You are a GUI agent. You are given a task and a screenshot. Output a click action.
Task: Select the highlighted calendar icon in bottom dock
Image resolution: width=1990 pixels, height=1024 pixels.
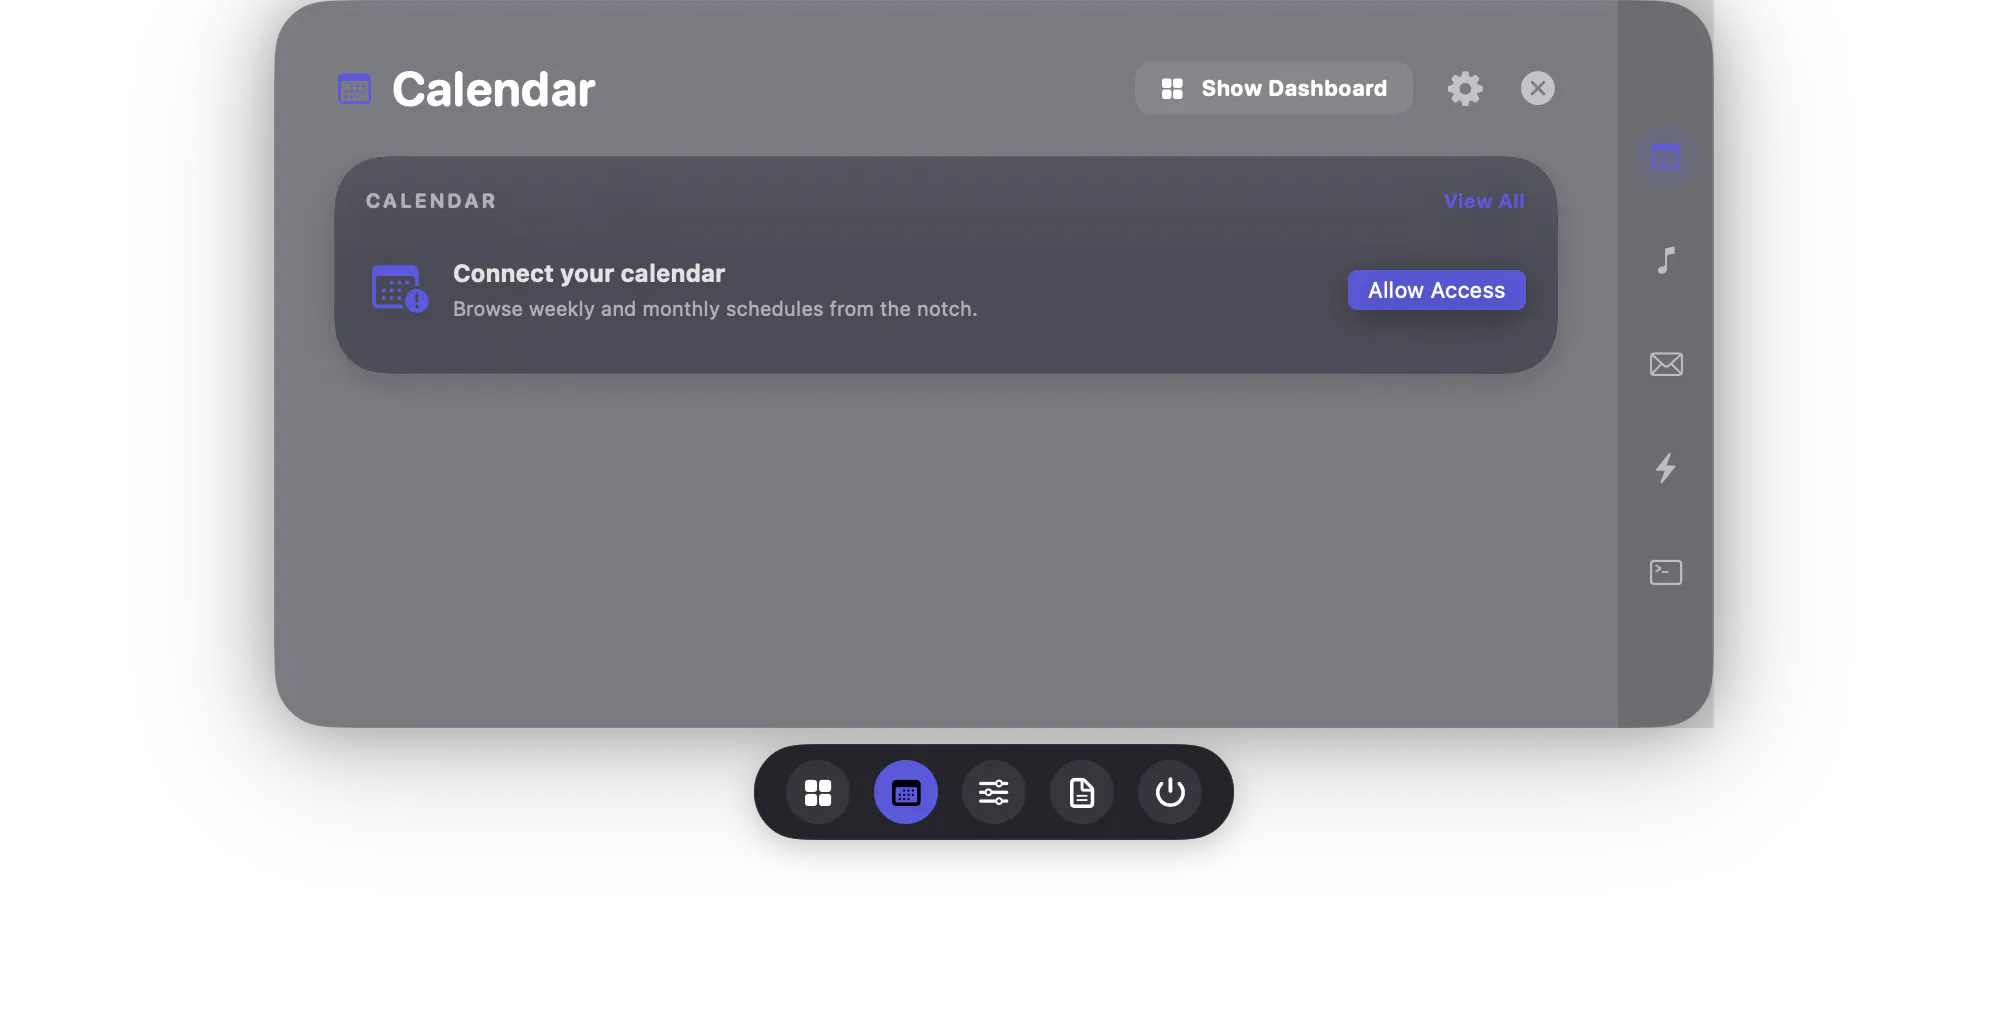tap(906, 793)
